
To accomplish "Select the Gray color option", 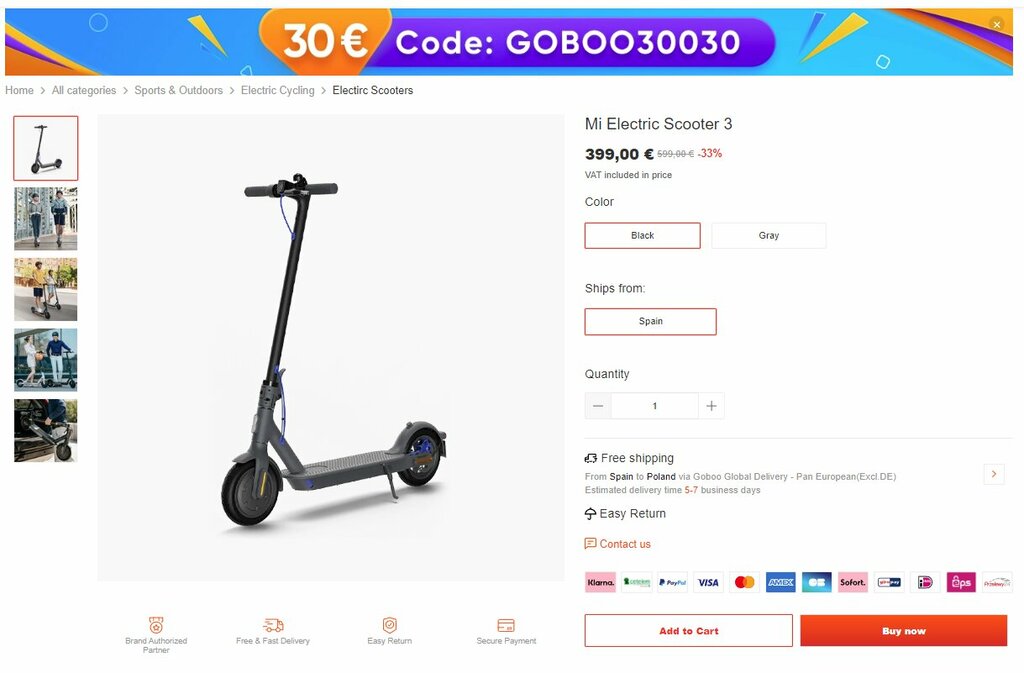I will tap(769, 236).
